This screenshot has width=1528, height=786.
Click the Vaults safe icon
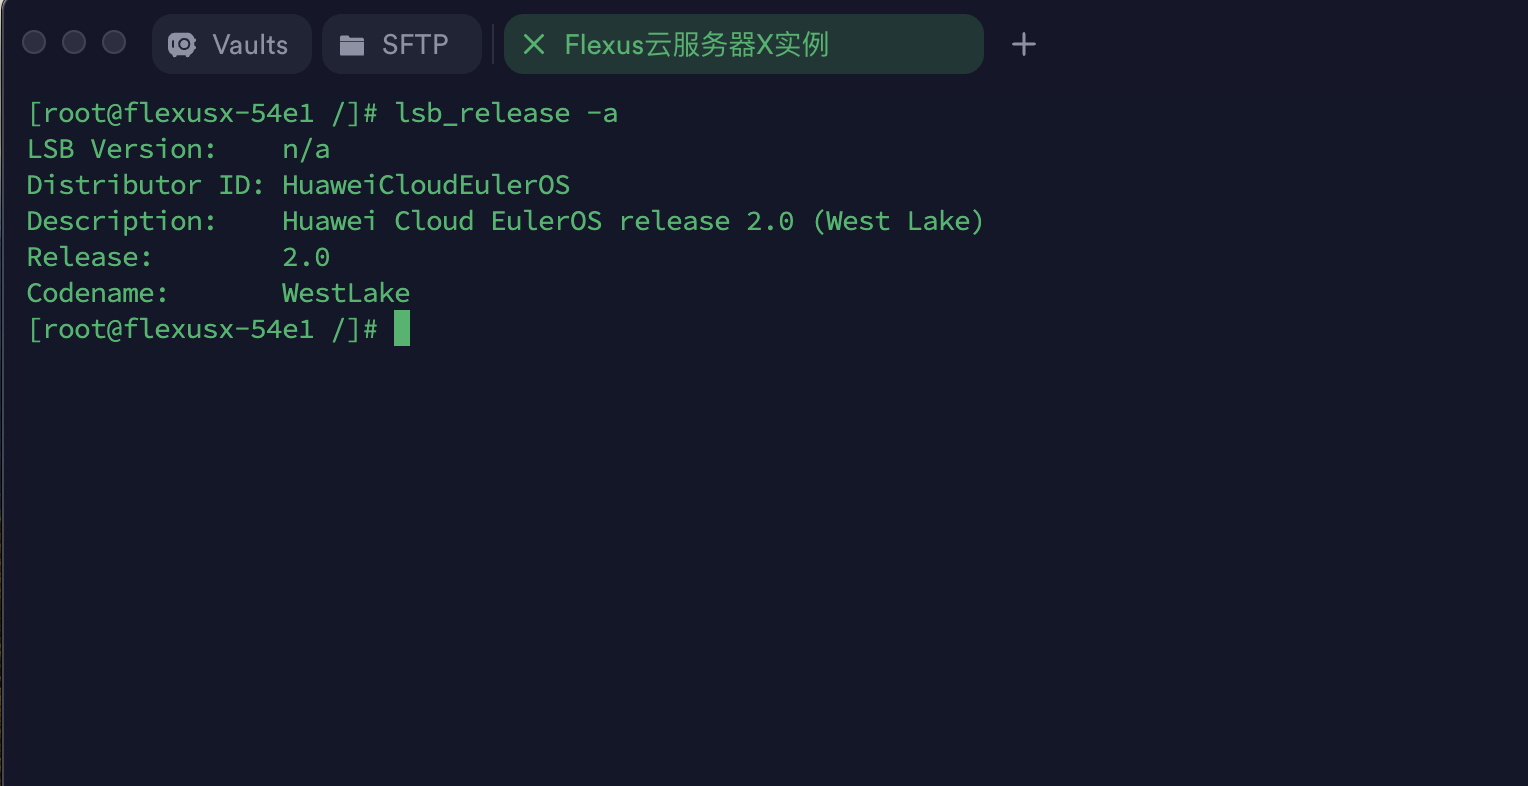pyautogui.click(x=182, y=45)
